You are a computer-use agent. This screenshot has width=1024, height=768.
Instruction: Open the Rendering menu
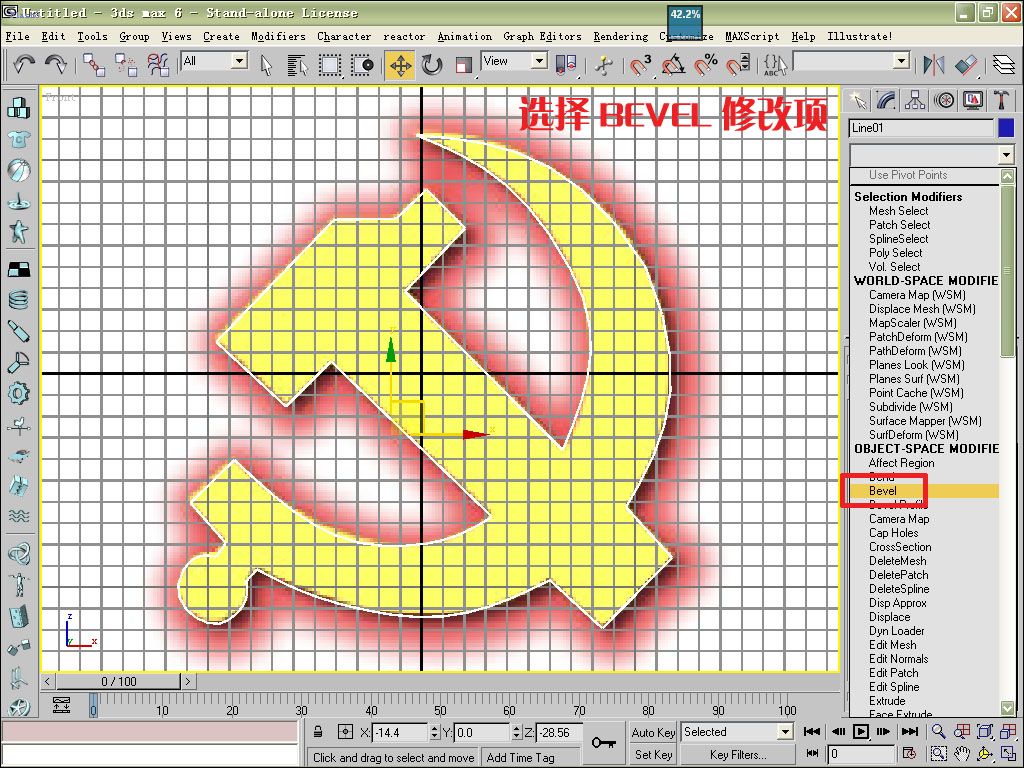coord(620,36)
